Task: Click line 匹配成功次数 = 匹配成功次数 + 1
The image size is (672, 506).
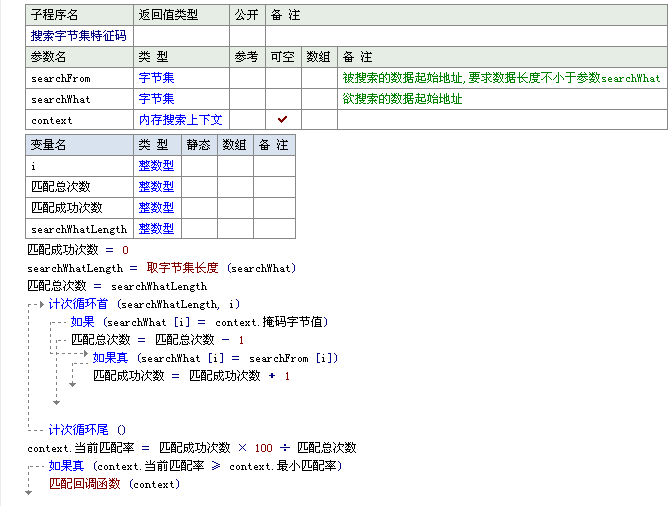Action: click(x=192, y=376)
